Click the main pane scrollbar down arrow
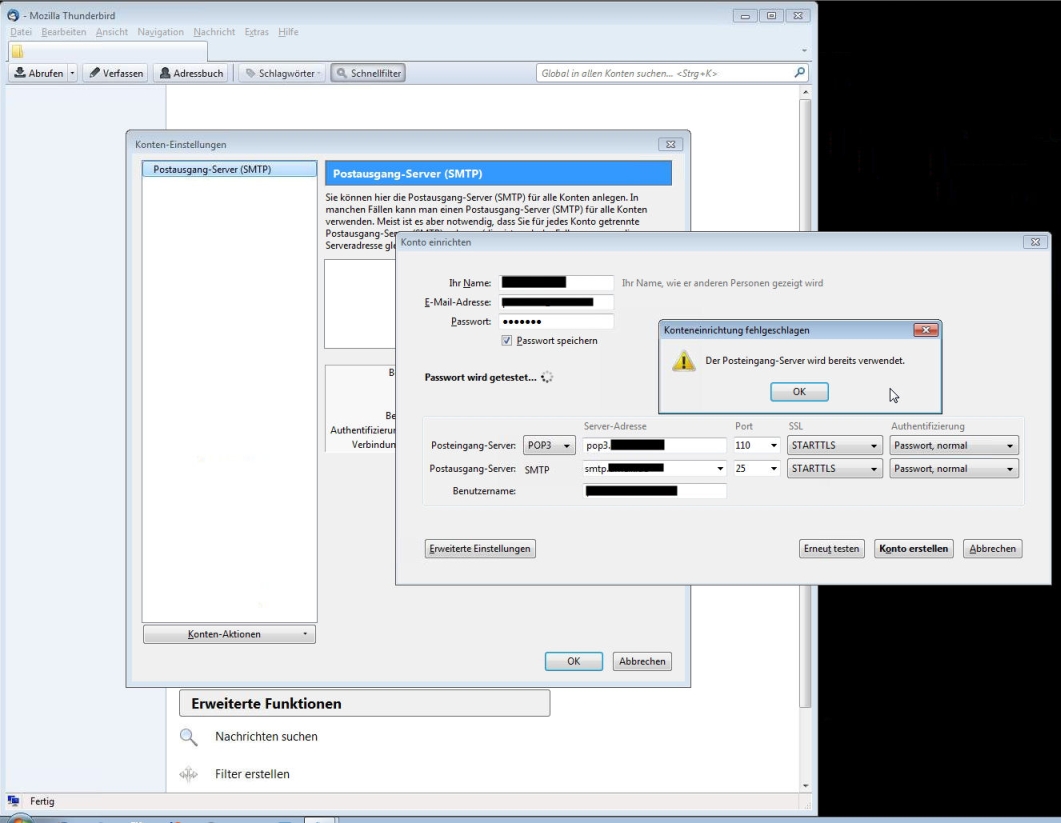 pyautogui.click(x=805, y=786)
